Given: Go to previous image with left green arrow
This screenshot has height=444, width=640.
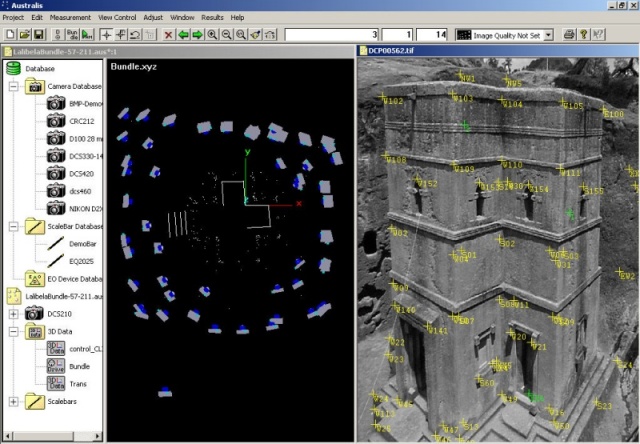Looking at the screenshot, I should [183, 34].
